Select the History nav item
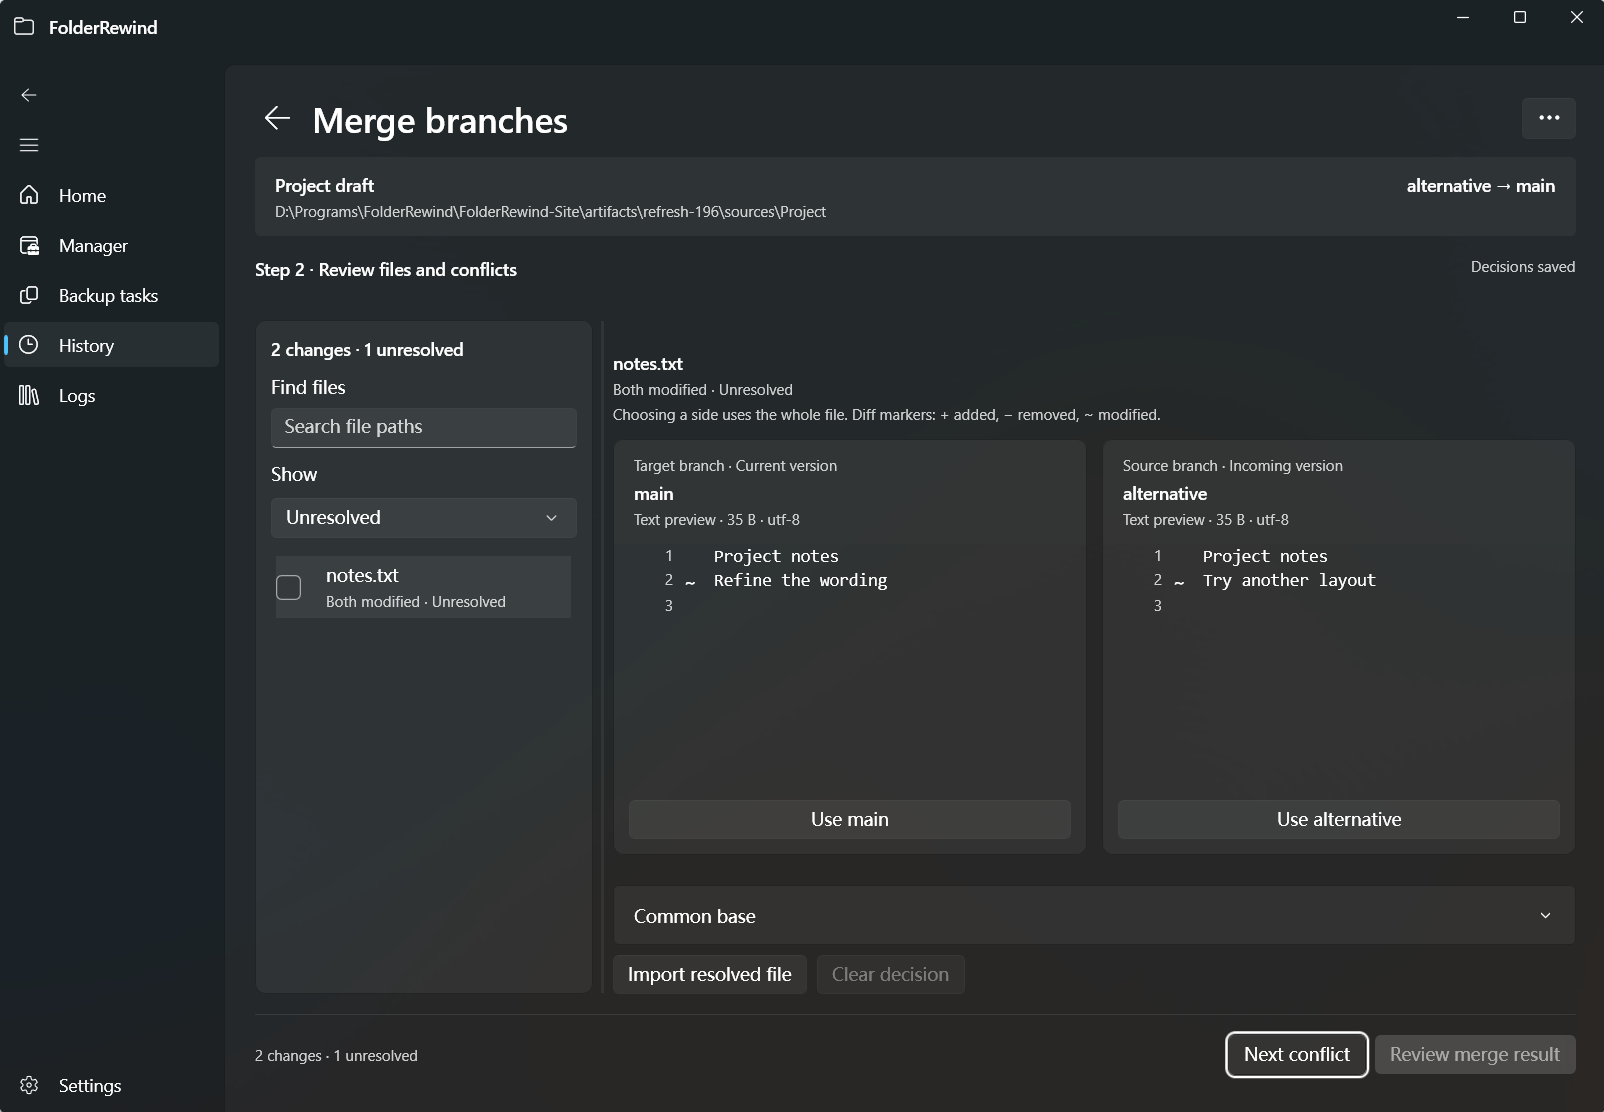 [111, 345]
